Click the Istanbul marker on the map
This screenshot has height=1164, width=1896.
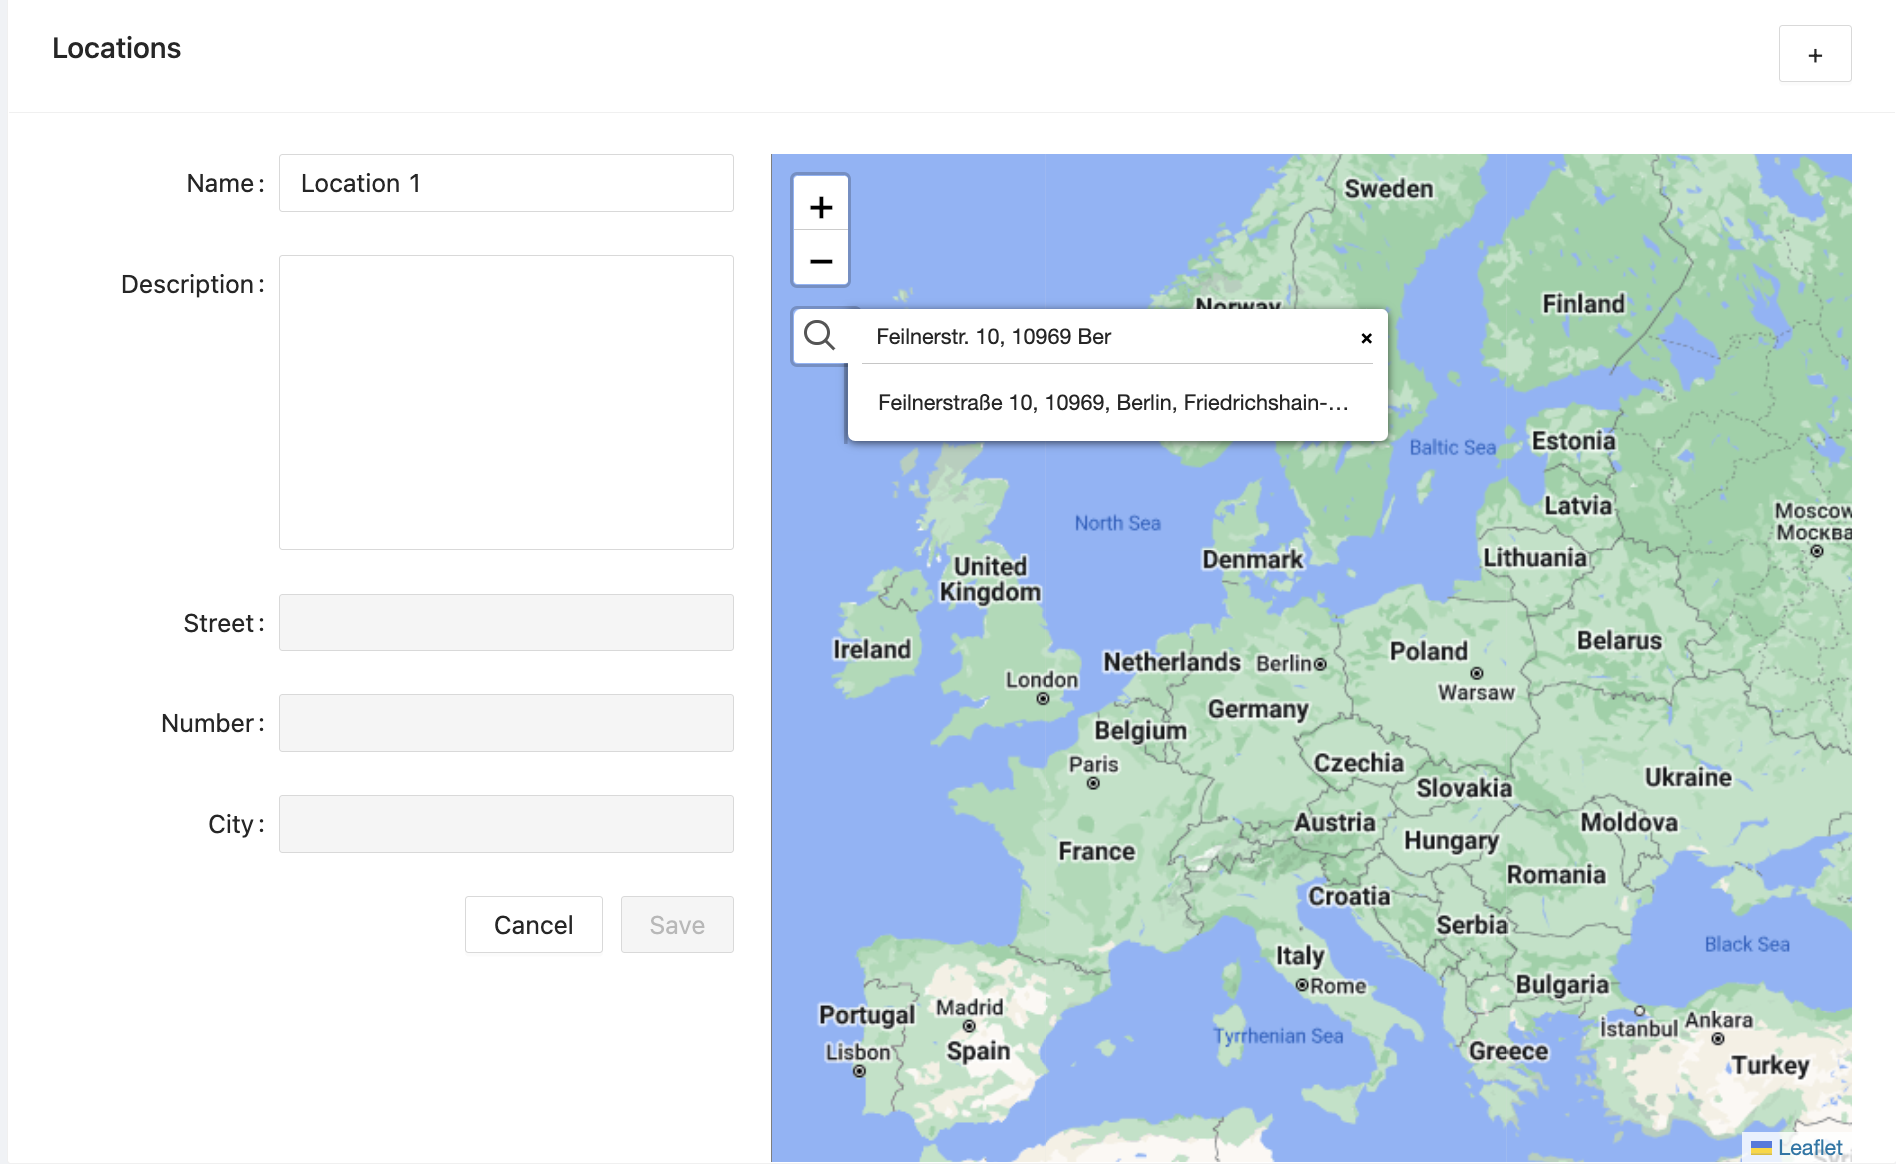pos(1639,1010)
